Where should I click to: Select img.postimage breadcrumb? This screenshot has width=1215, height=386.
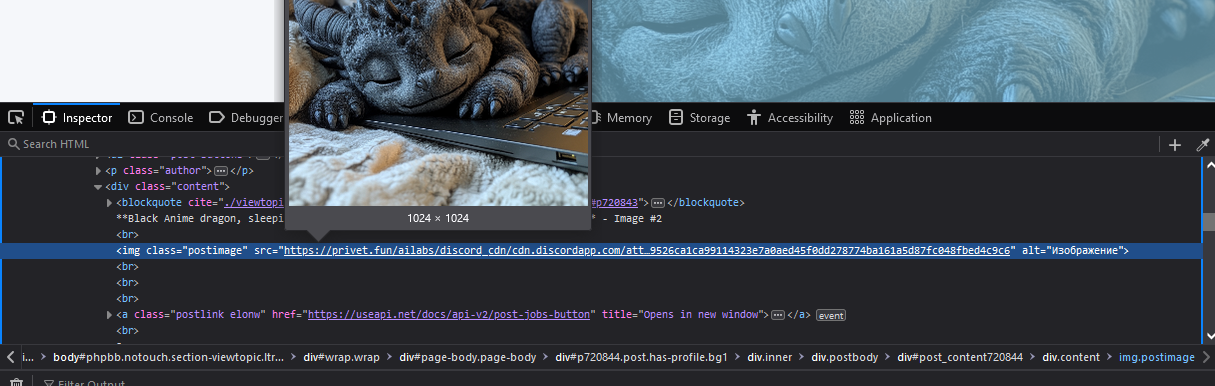coord(1156,357)
